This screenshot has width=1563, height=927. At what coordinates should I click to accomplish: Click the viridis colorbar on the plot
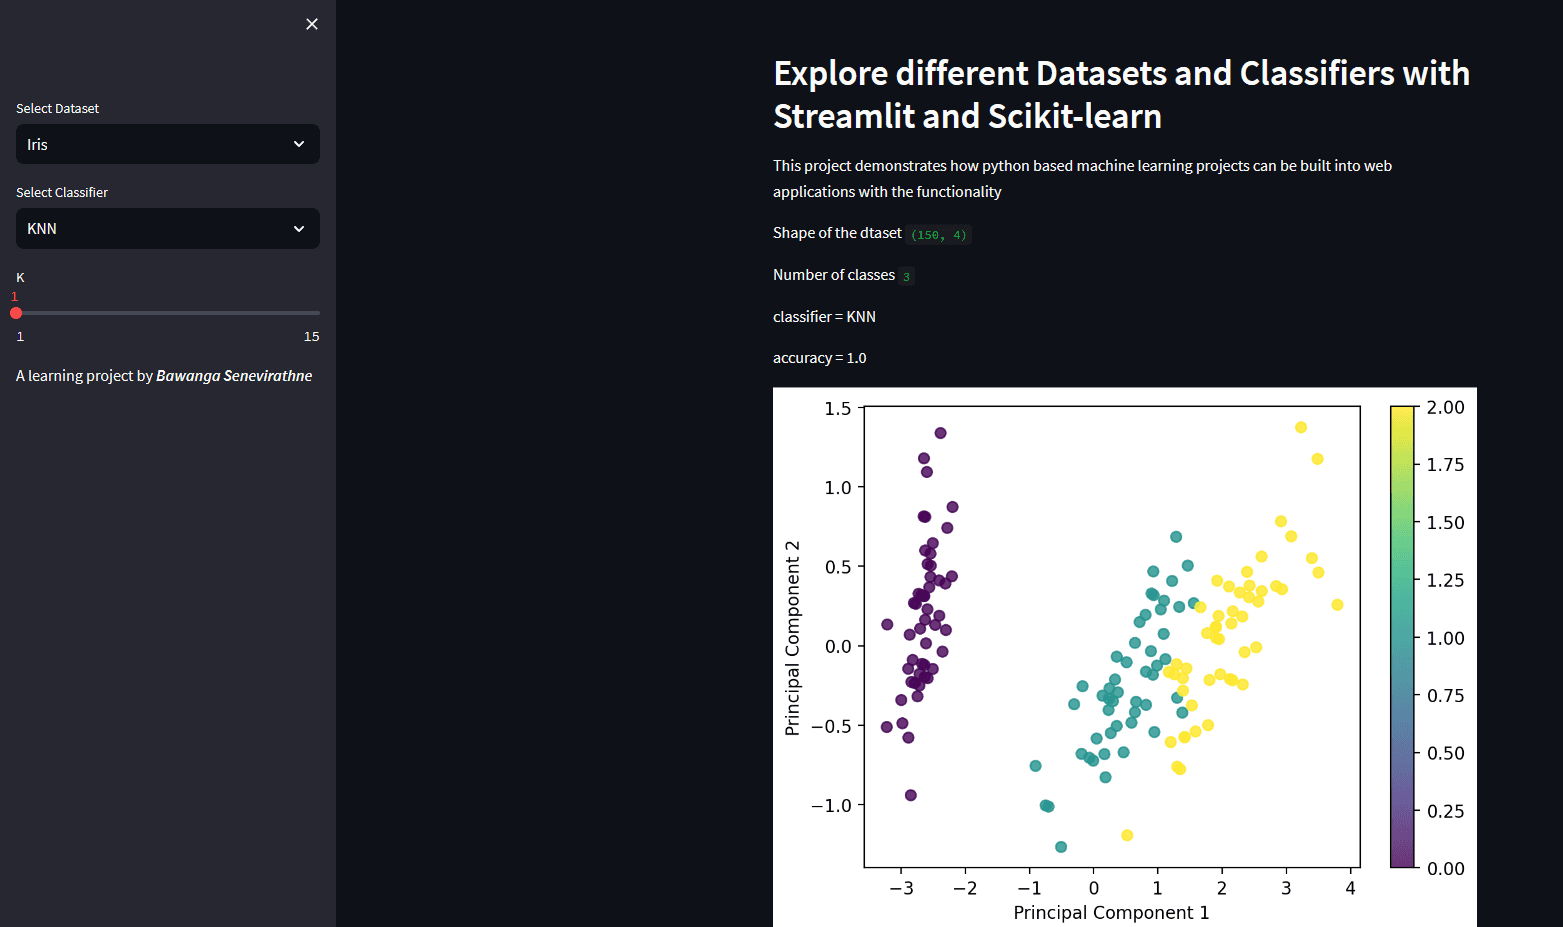(x=1403, y=637)
